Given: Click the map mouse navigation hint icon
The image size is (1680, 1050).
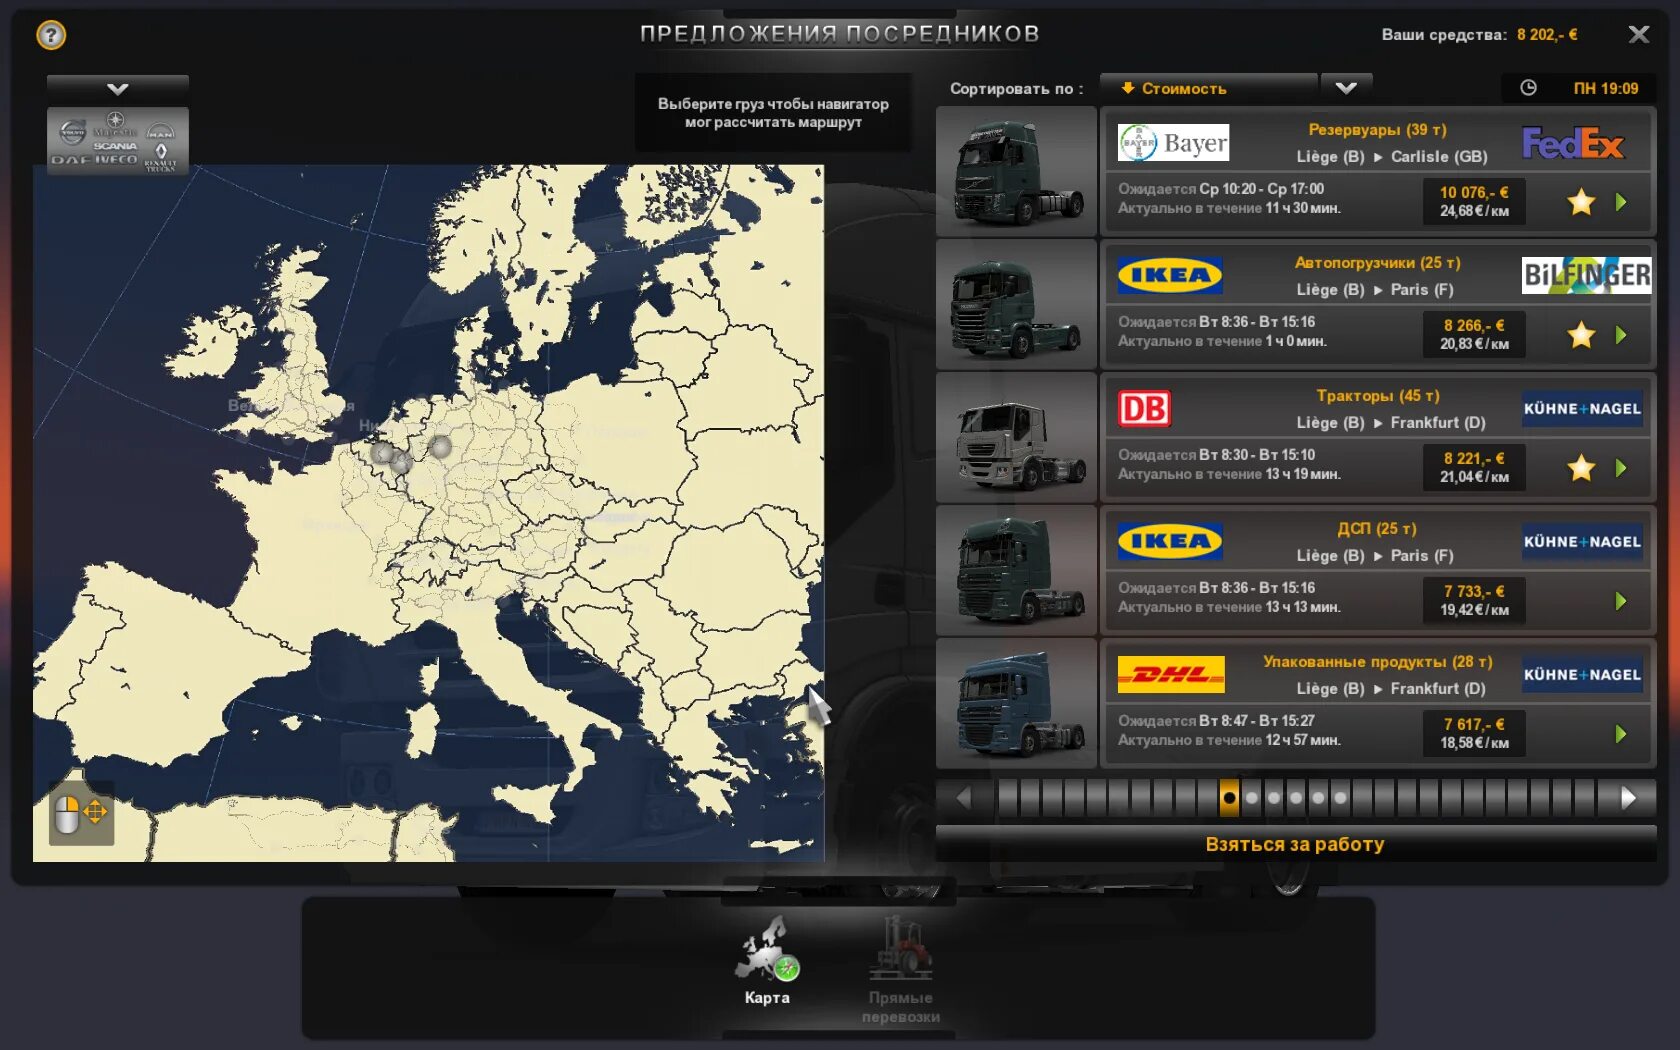Looking at the screenshot, I should (x=81, y=813).
